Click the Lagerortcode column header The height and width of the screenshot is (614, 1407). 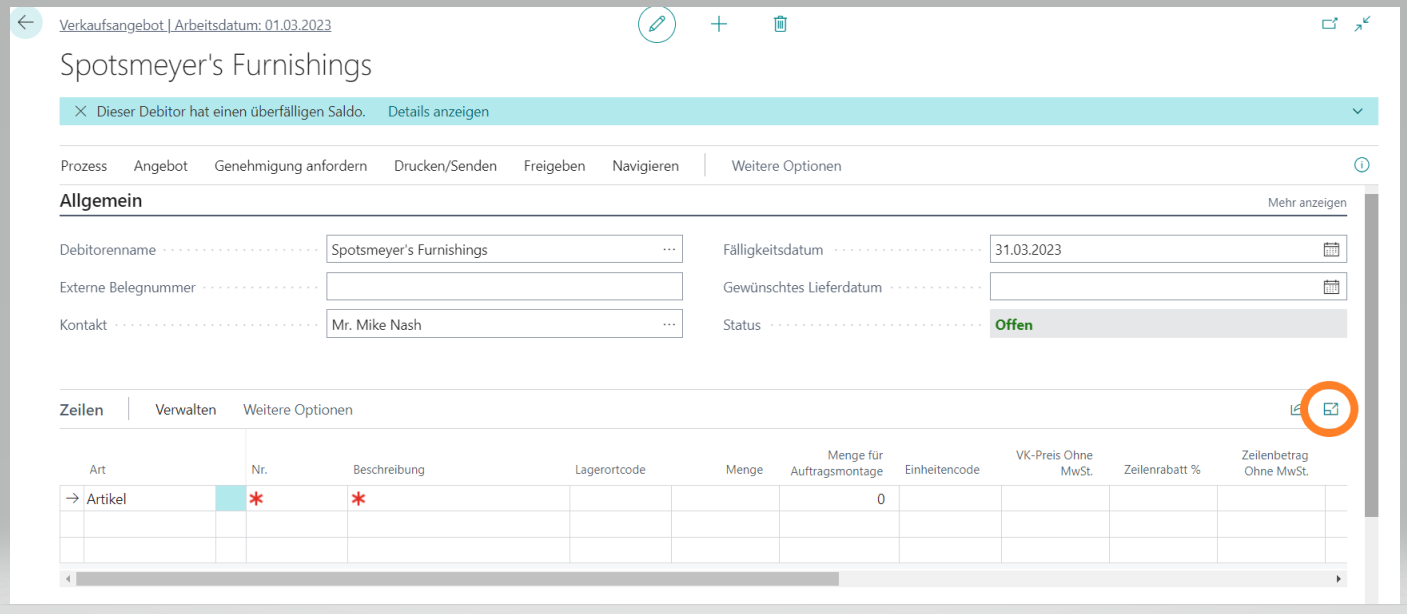pos(610,470)
